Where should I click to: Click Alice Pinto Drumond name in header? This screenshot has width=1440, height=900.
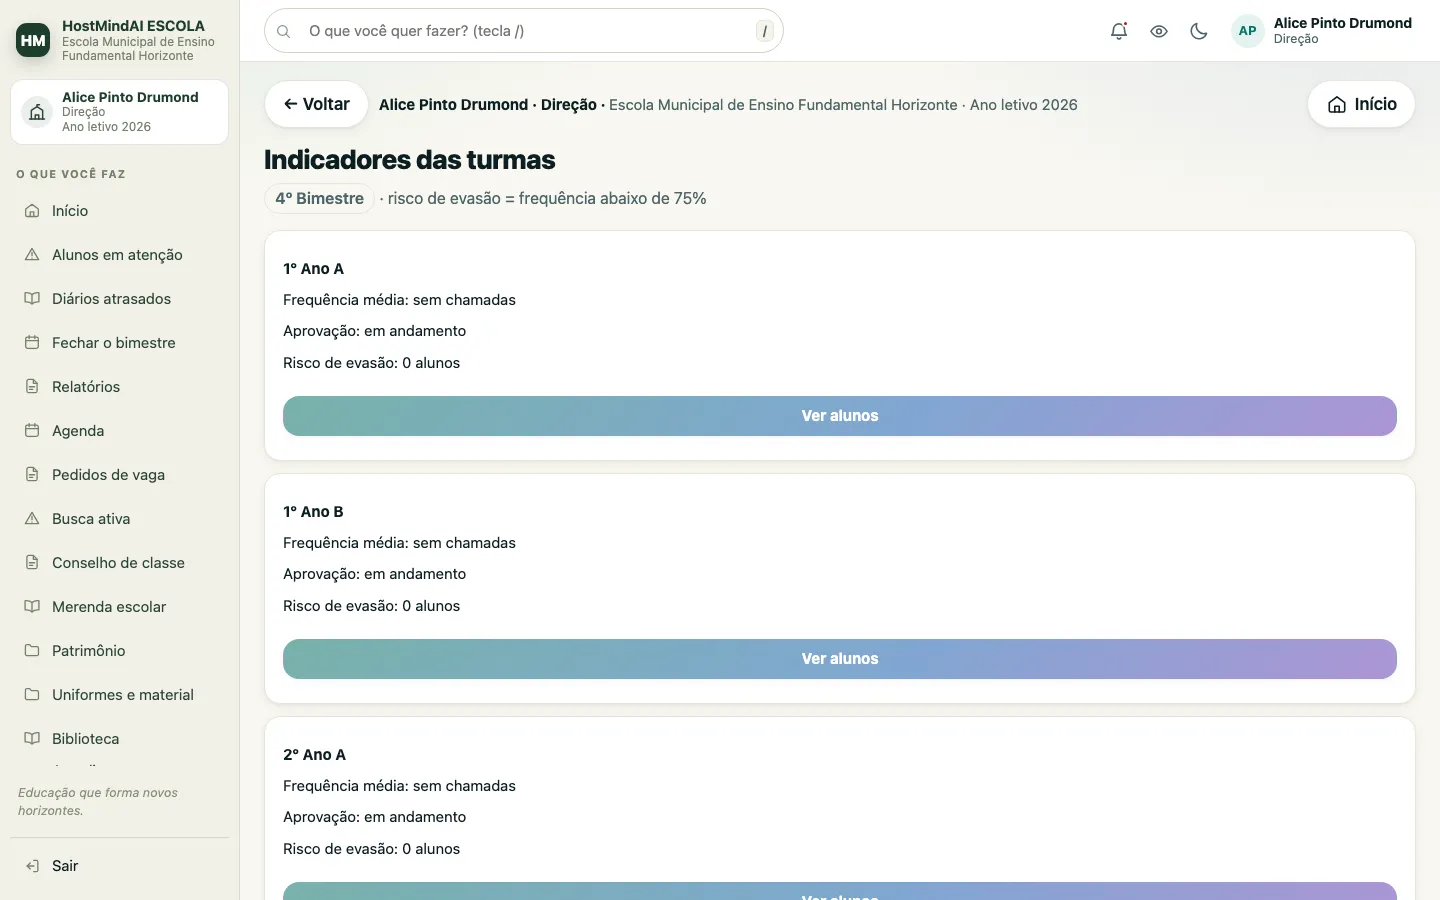(1342, 23)
